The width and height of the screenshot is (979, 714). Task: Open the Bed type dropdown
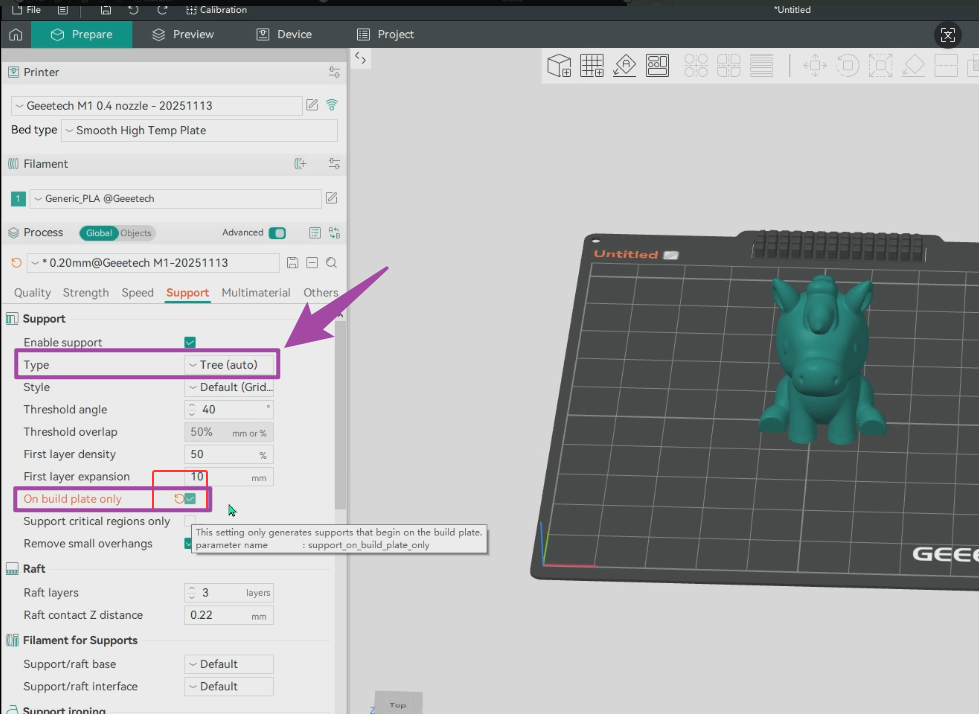point(200,131)
